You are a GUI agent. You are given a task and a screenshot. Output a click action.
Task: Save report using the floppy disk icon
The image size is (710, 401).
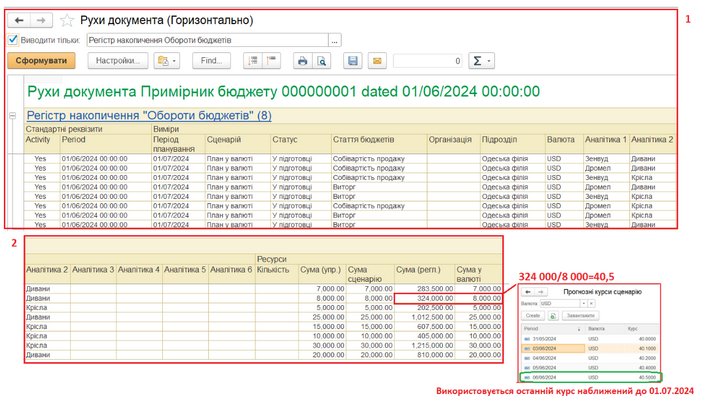[x=352, y=61]
